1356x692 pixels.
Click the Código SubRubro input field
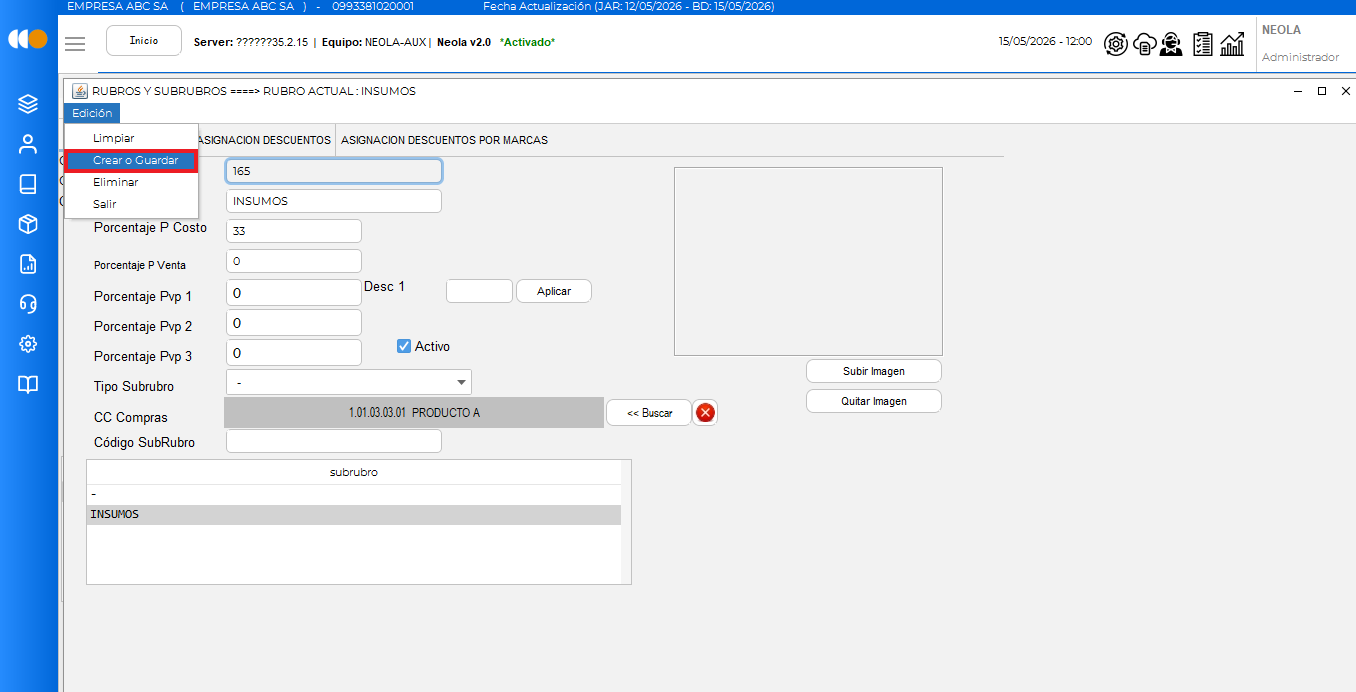click(334, 441)
